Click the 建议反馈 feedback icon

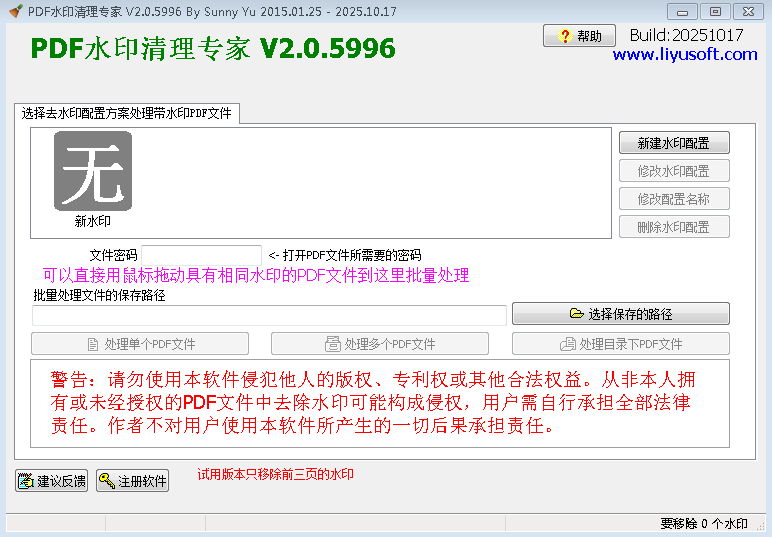[x=26, y=481]
